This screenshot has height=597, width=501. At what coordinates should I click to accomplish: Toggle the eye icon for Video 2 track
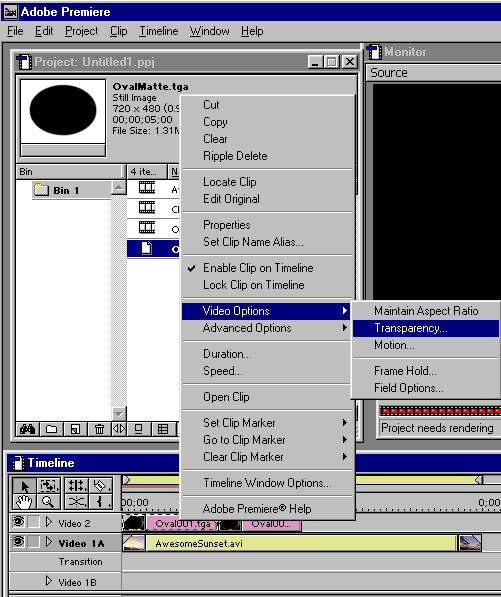(18, 522)
